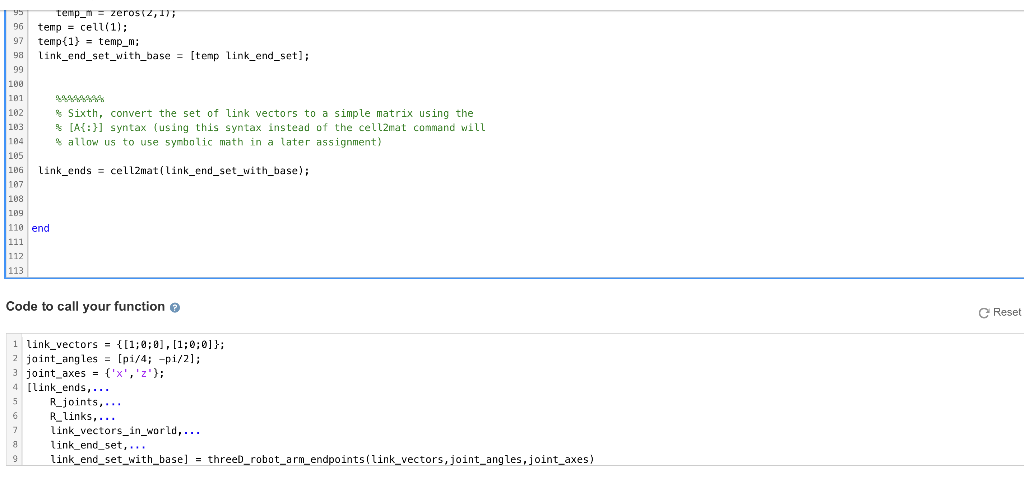Click the line 'R_links,...'
The width and height of the screenshot is (1024, 479).
tap(83, 416)
